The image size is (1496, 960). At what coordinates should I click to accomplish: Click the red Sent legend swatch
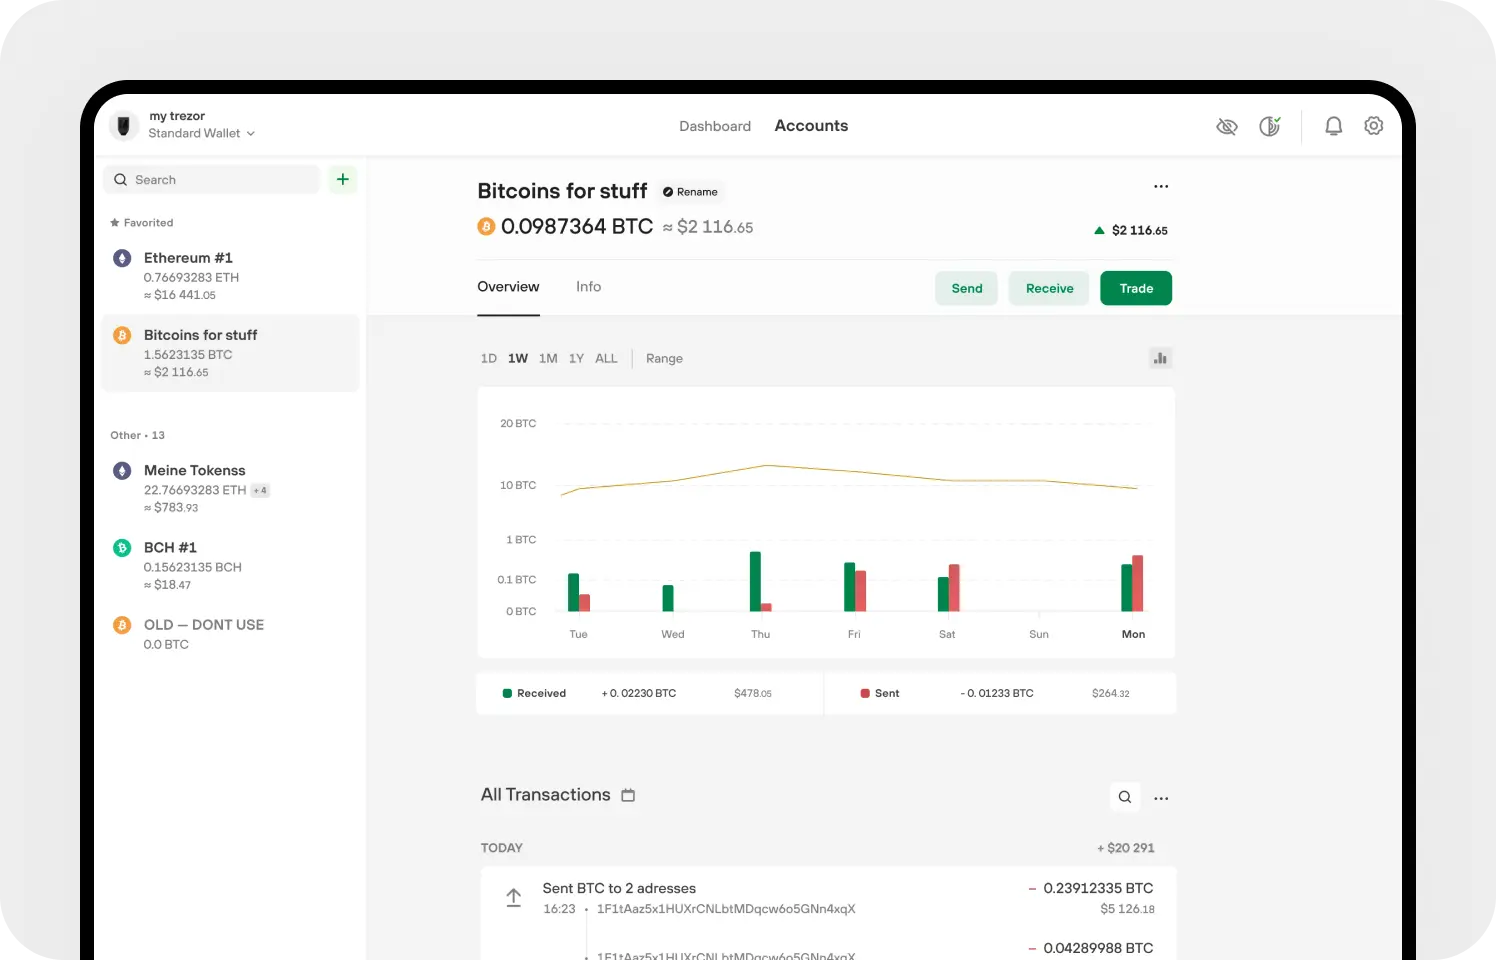[x=865, y=693]
